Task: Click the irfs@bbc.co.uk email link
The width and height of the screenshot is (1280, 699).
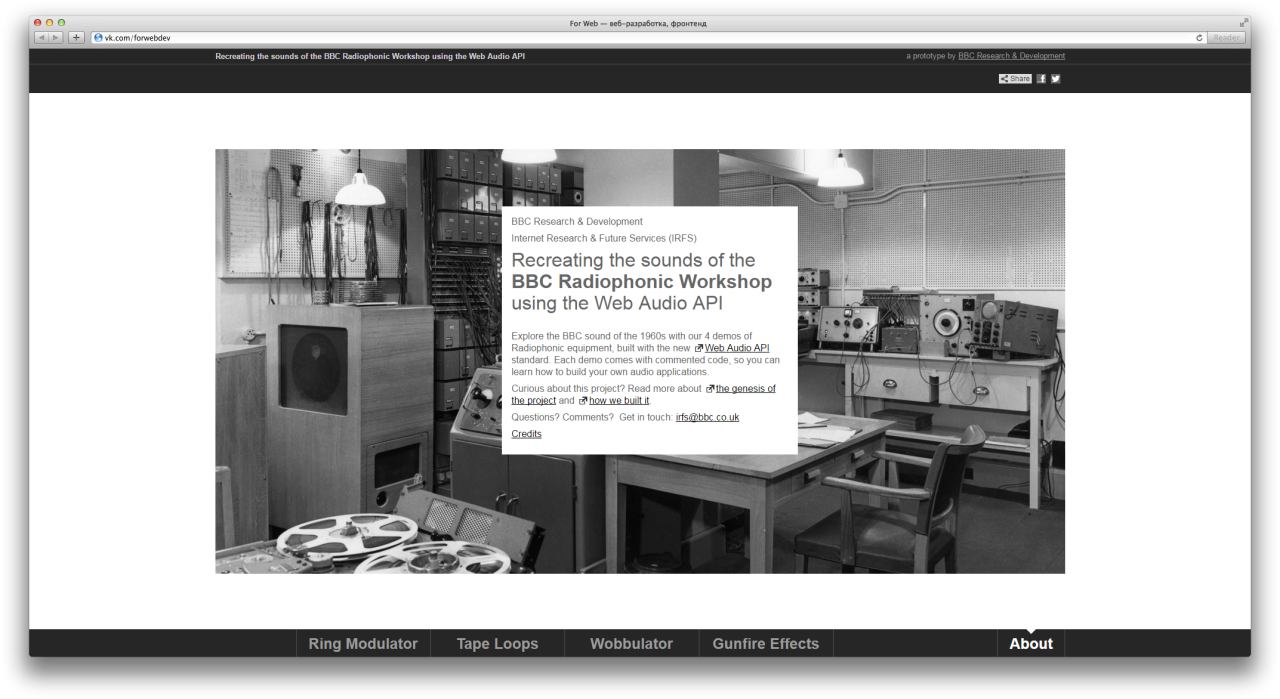Action: (x=707, y=417)
